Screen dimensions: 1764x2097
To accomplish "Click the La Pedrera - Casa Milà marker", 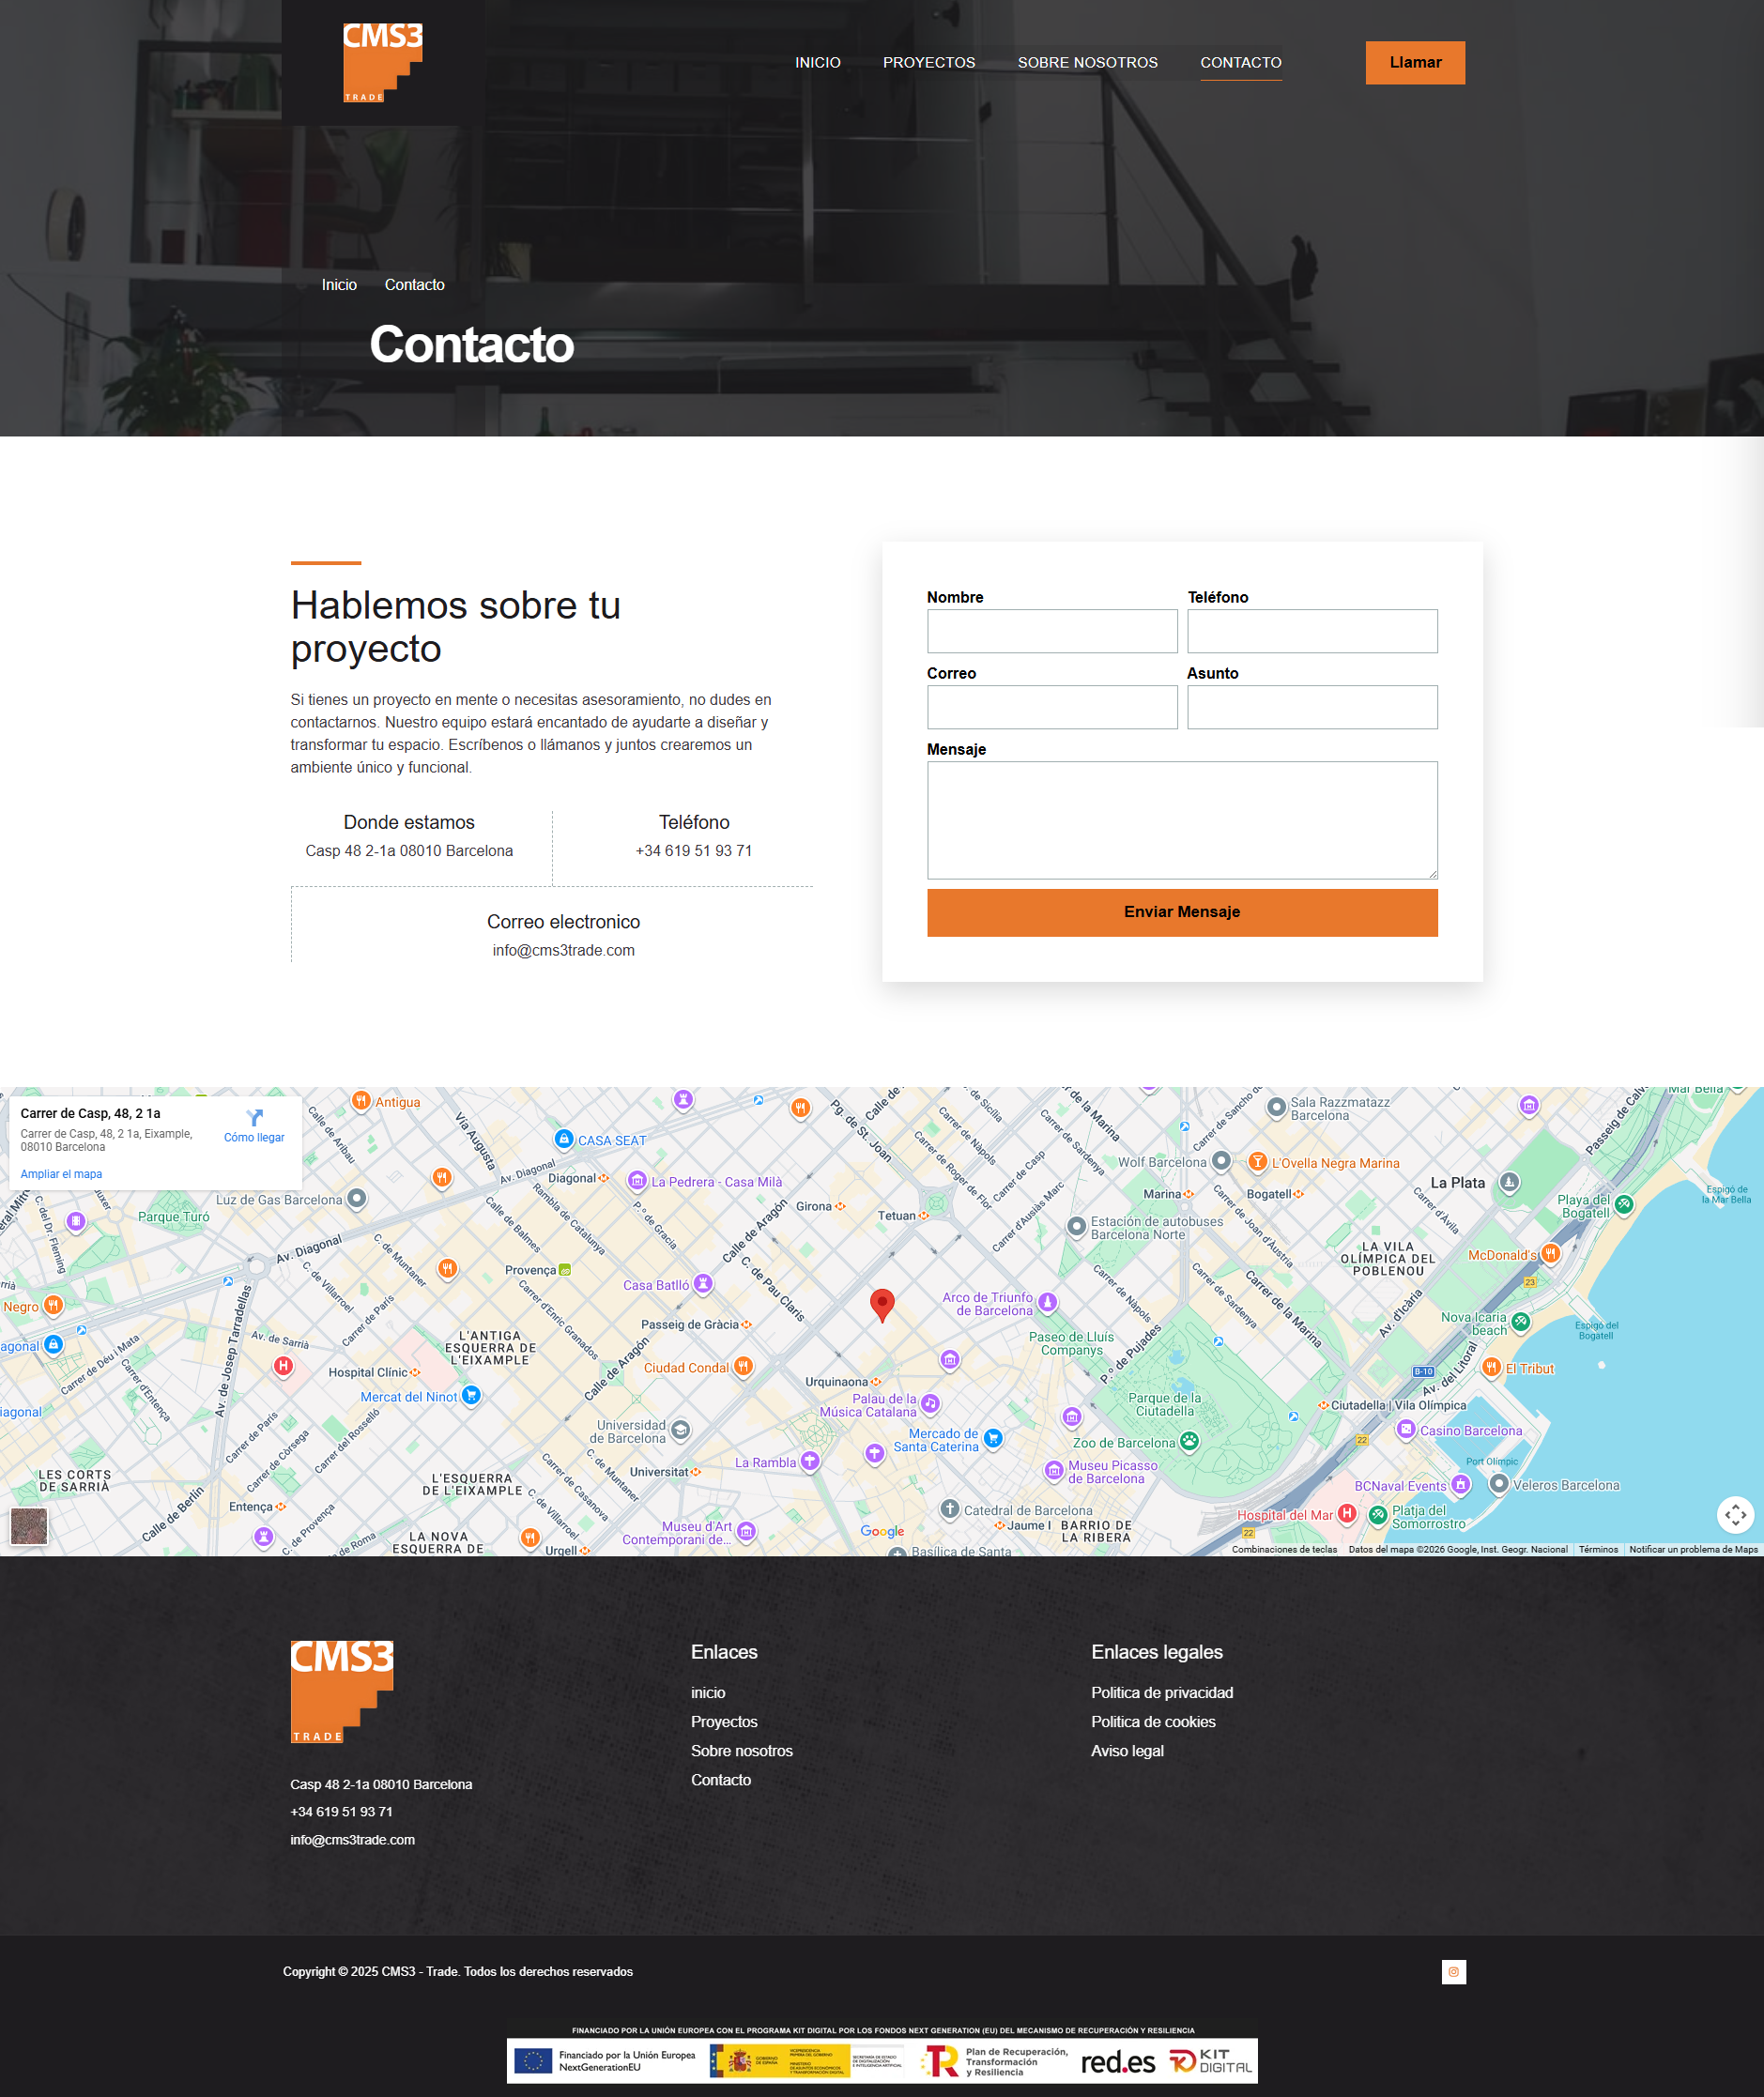I will [637, 1181].
